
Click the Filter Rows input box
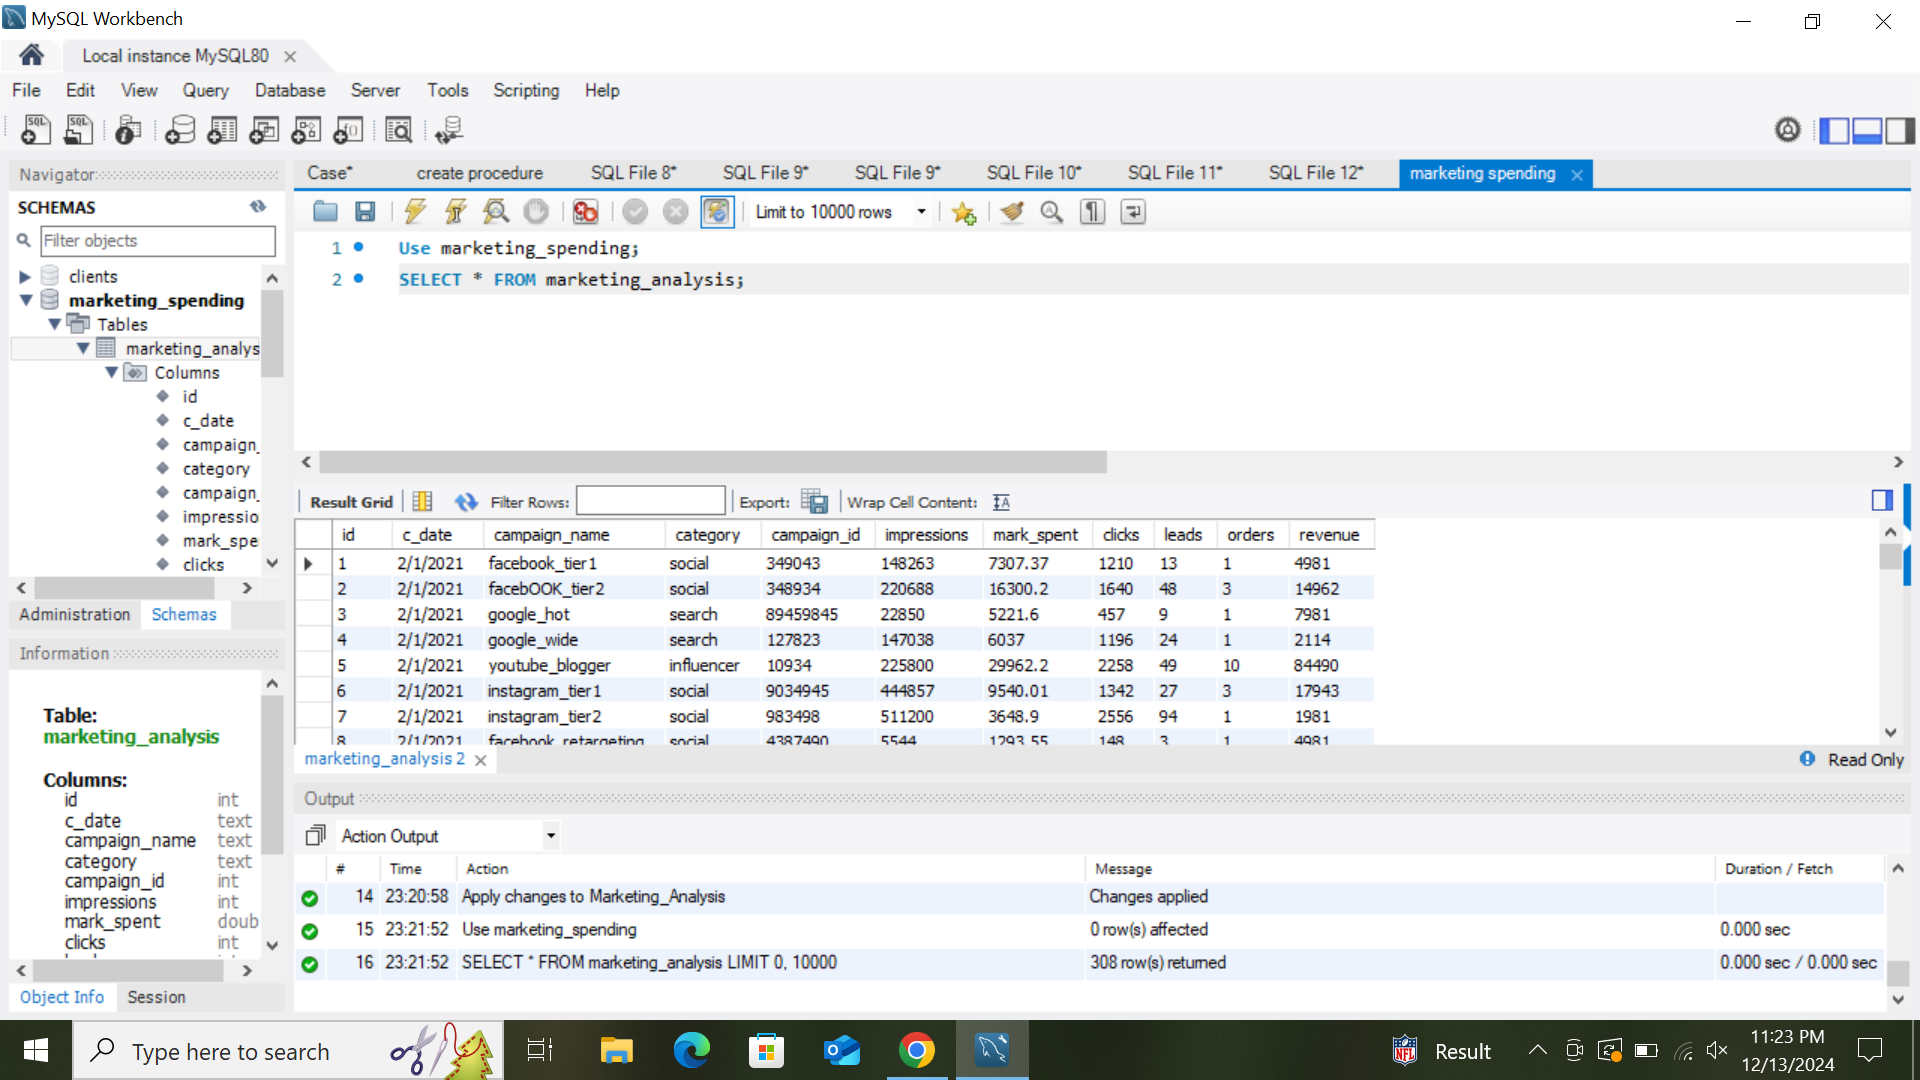[651, 501]
